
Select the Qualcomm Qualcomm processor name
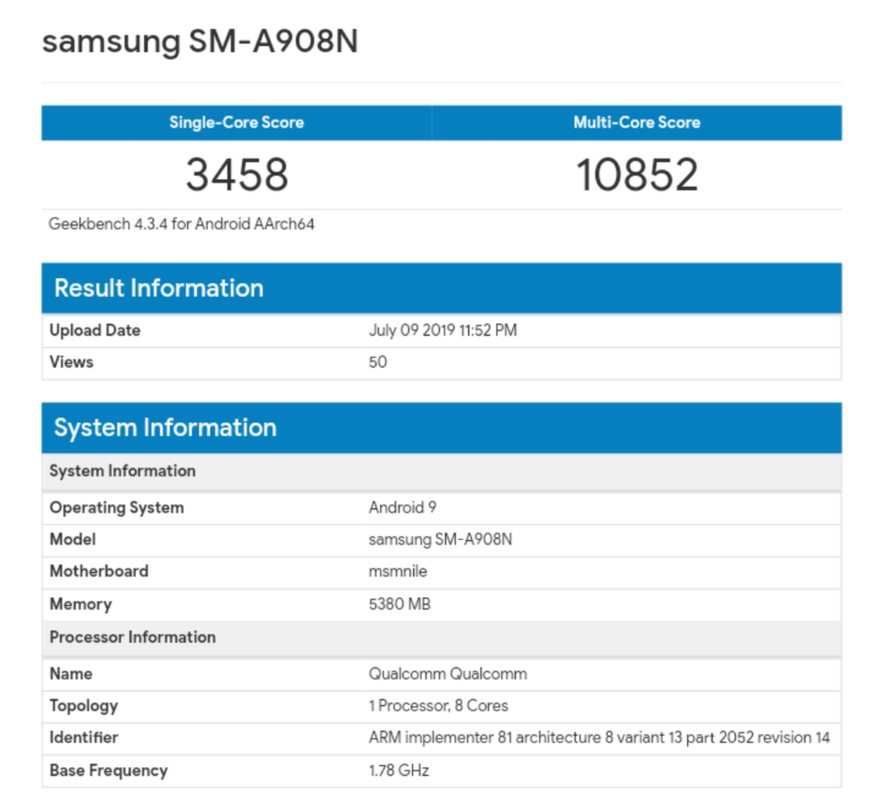448,674
